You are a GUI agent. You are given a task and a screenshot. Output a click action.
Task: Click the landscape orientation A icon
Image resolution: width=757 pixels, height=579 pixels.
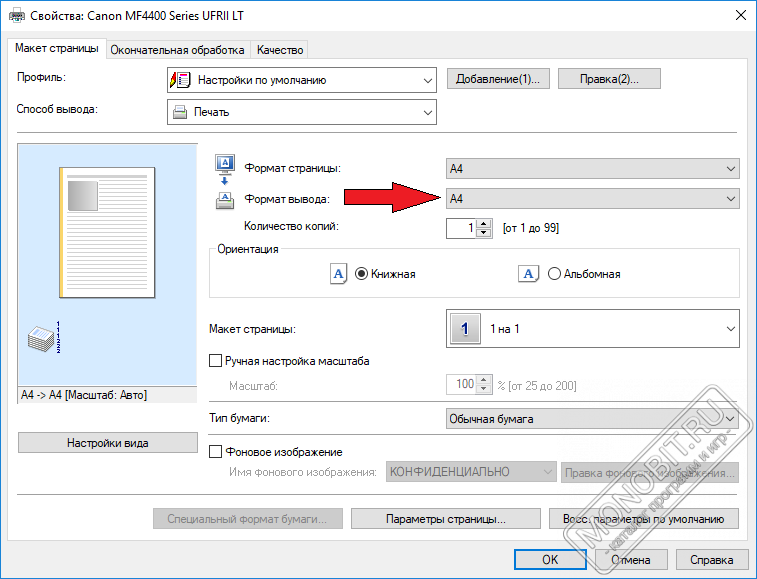pos(529,274)
